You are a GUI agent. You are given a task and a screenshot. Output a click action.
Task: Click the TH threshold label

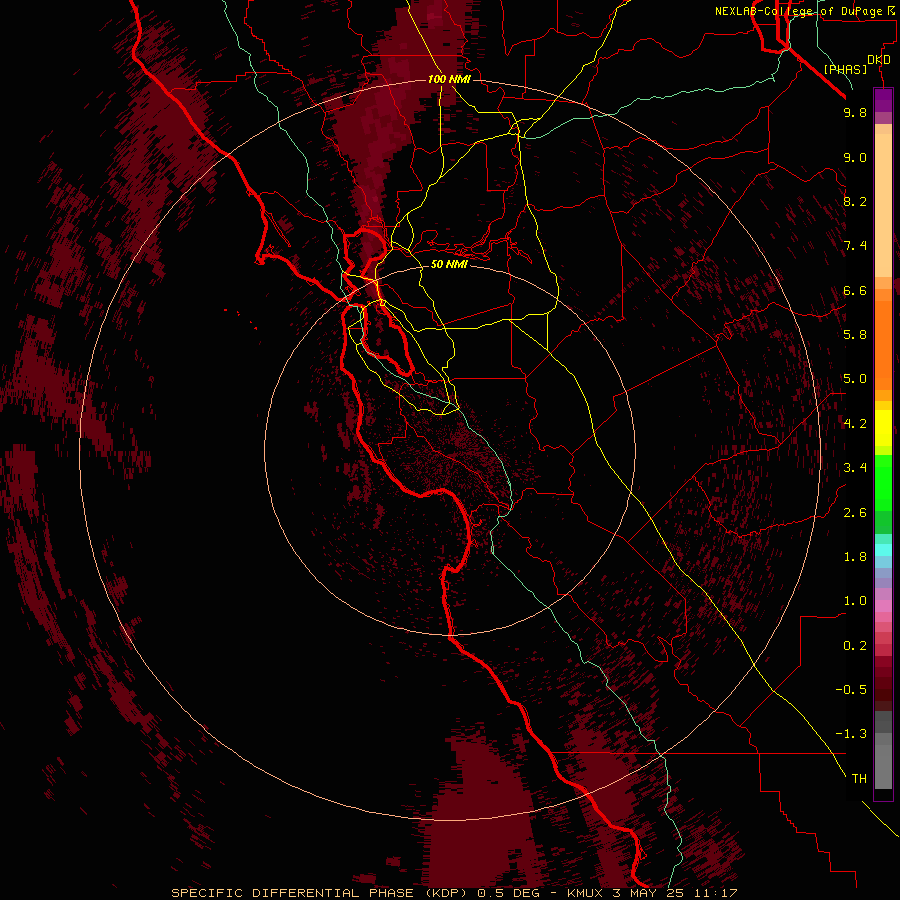tap(859, 778)
